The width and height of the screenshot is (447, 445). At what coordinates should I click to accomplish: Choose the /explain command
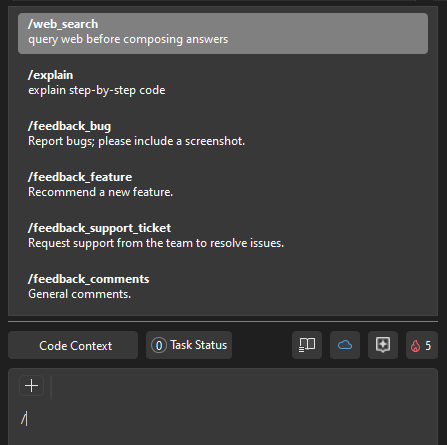tap(223, 83)
